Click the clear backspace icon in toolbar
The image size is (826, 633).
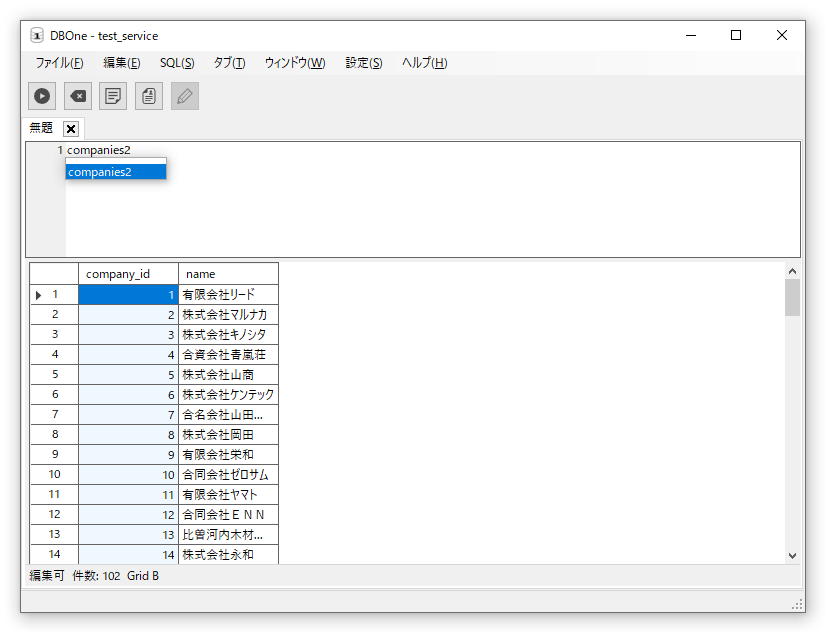click(78, 96)
